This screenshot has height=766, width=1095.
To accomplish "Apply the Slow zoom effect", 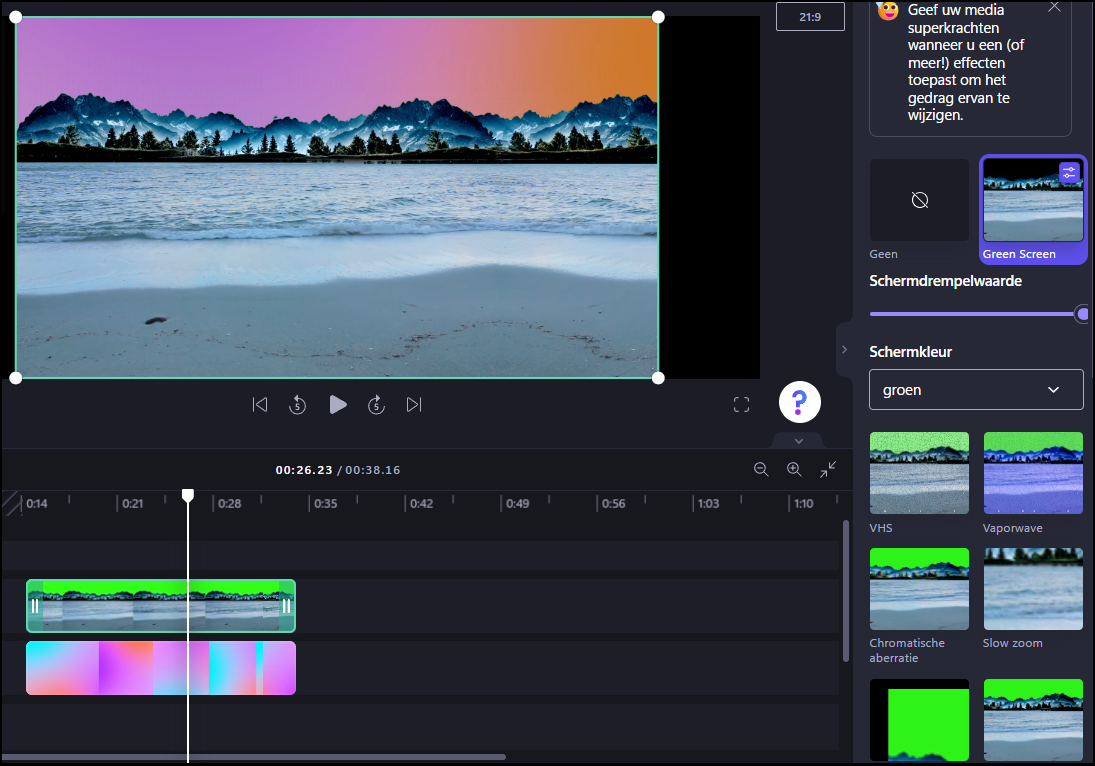I will point(1033,589).
